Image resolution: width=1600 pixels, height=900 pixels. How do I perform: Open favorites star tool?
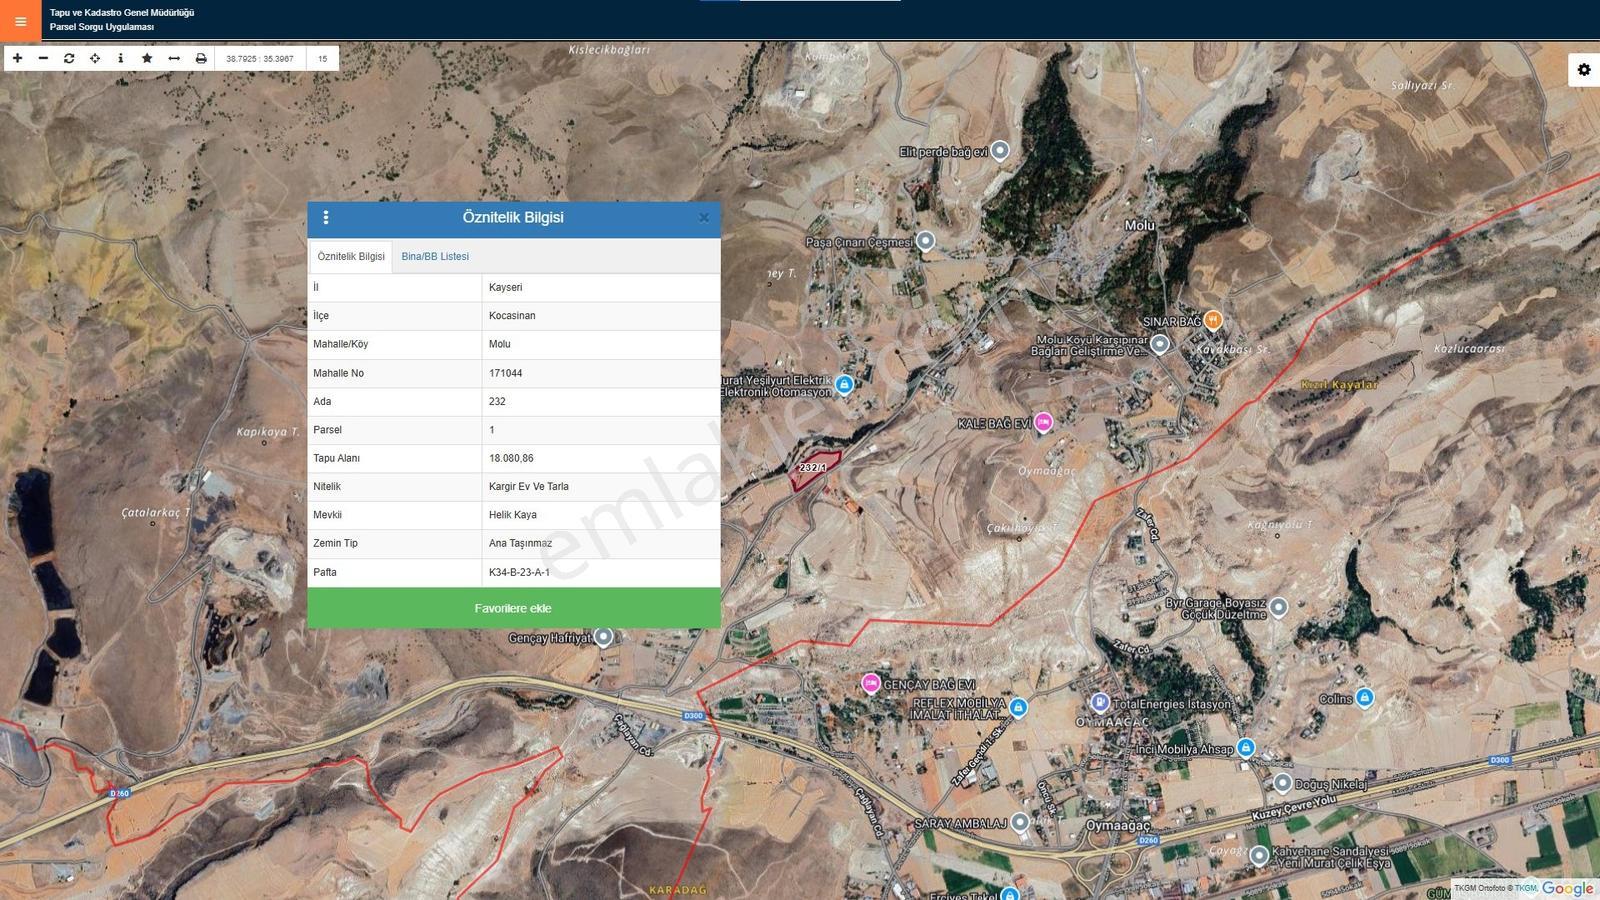[147, 58]
